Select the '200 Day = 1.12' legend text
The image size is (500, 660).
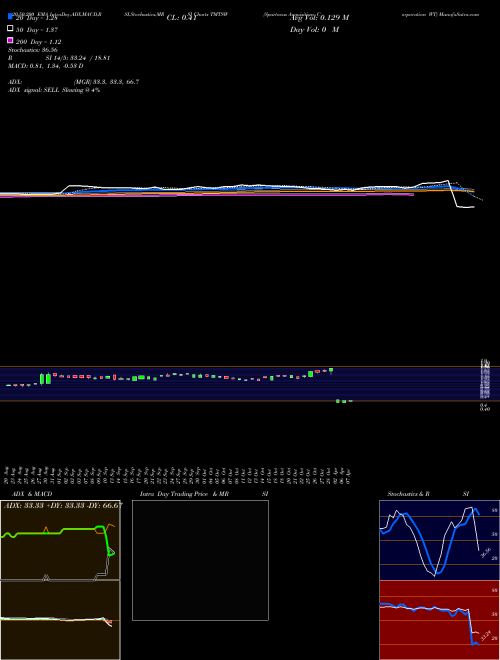click(39, 42)
